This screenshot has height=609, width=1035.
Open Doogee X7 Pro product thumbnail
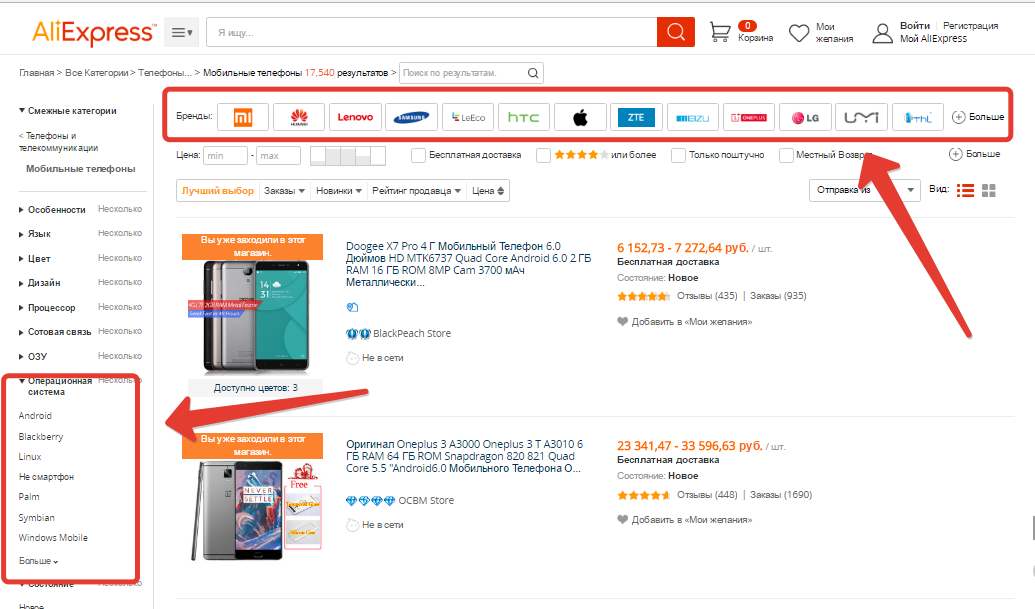click(x=255, y=317)
